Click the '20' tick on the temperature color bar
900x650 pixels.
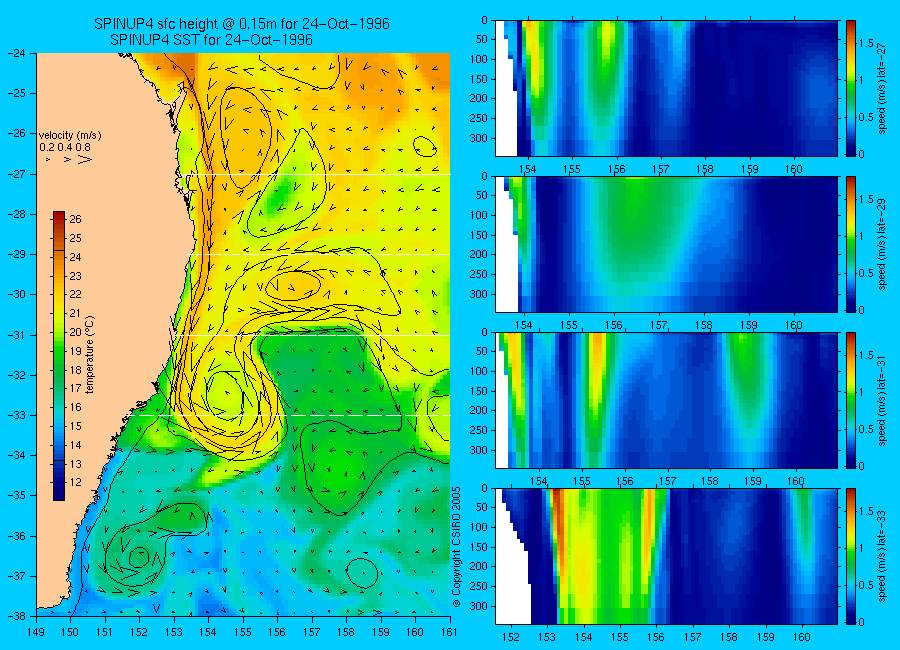(76, 332)
